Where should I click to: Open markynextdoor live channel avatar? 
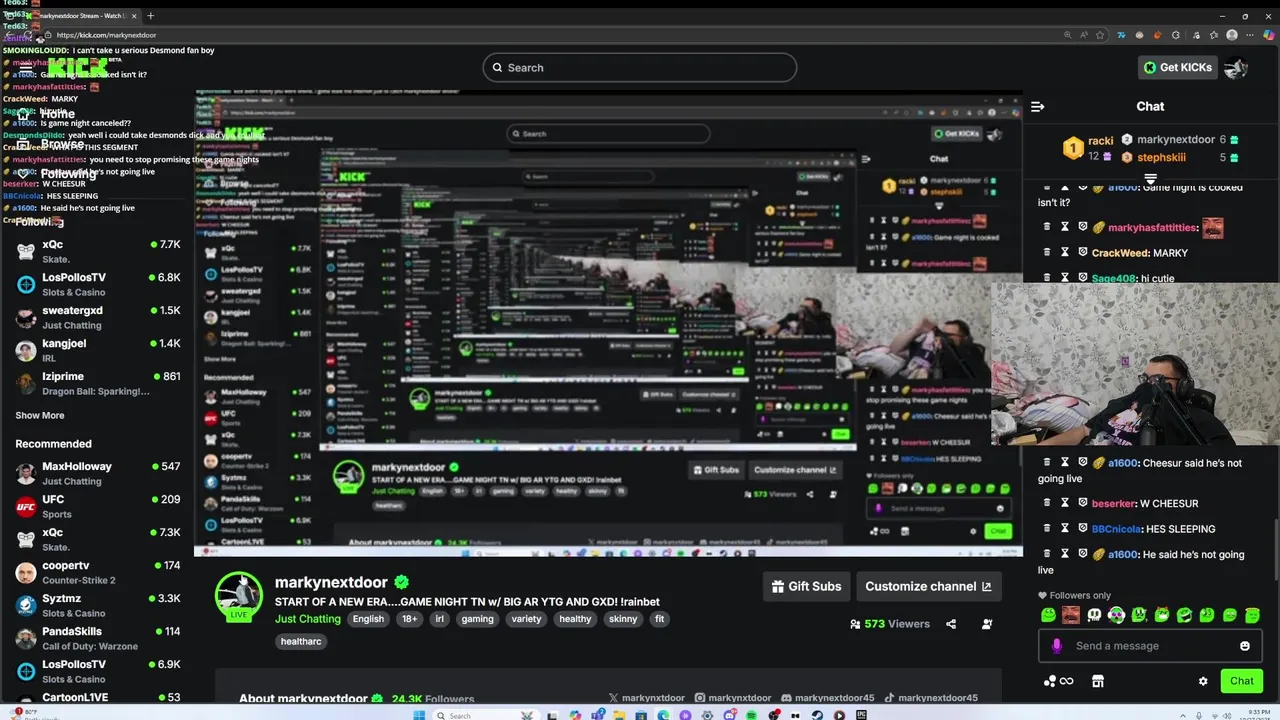[239, 597]
